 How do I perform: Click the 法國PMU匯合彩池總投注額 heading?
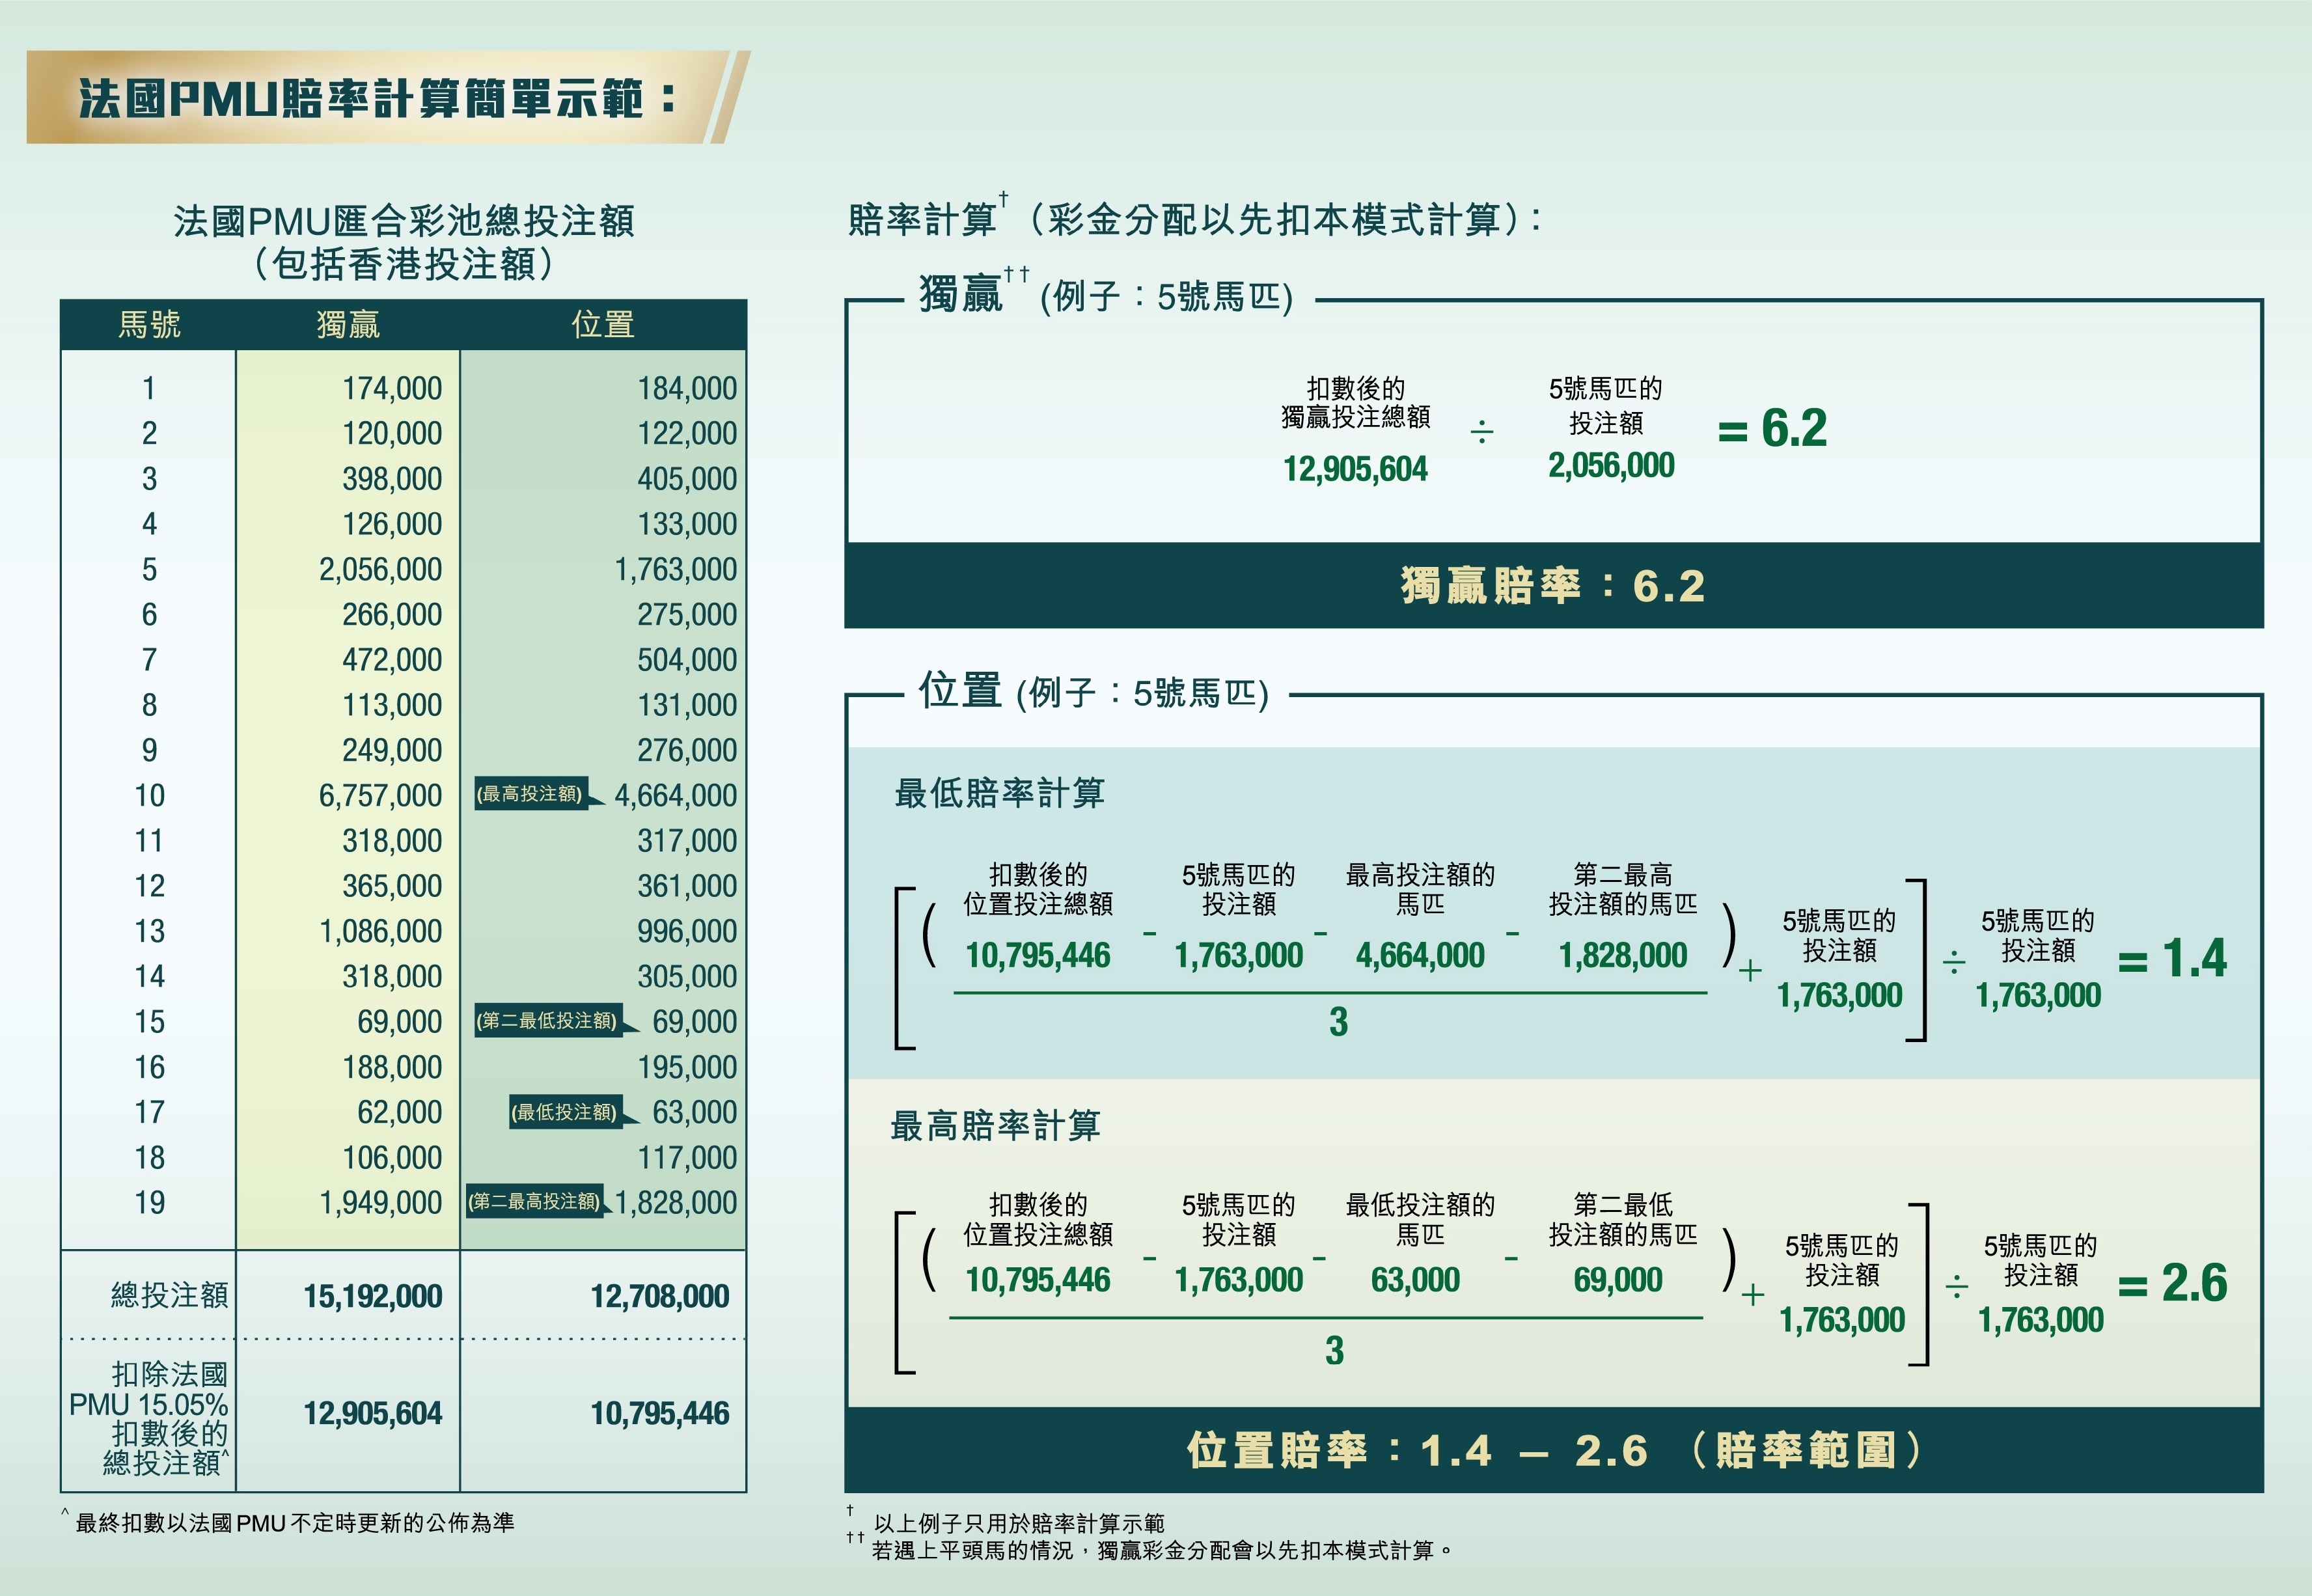(x=403, y=220)
